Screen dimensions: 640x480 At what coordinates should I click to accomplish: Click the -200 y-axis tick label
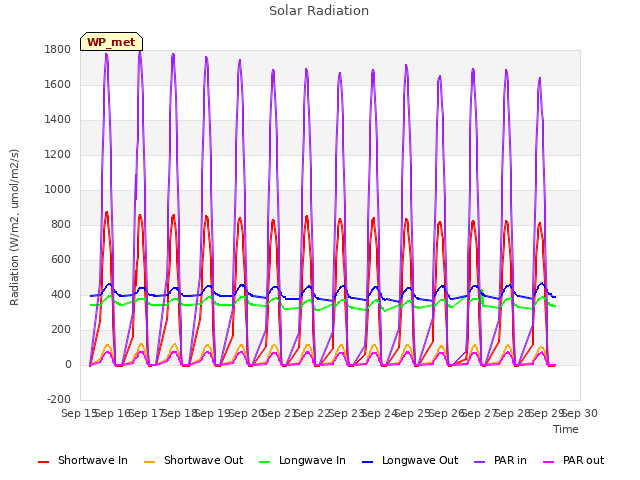(x=59, y=400)
